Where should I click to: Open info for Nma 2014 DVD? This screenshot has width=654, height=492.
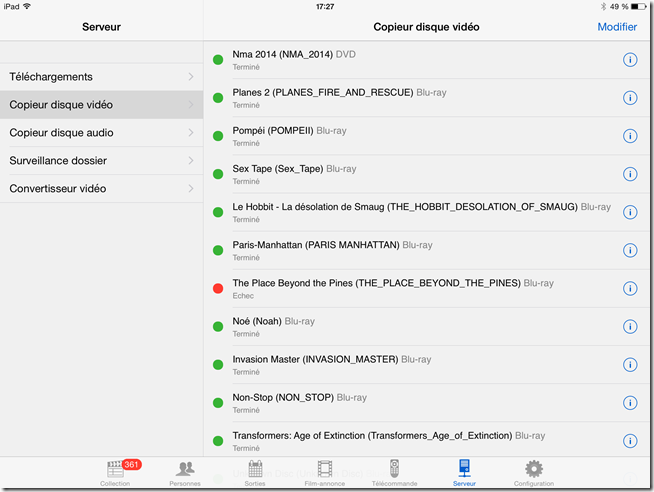tap(630, 60)
